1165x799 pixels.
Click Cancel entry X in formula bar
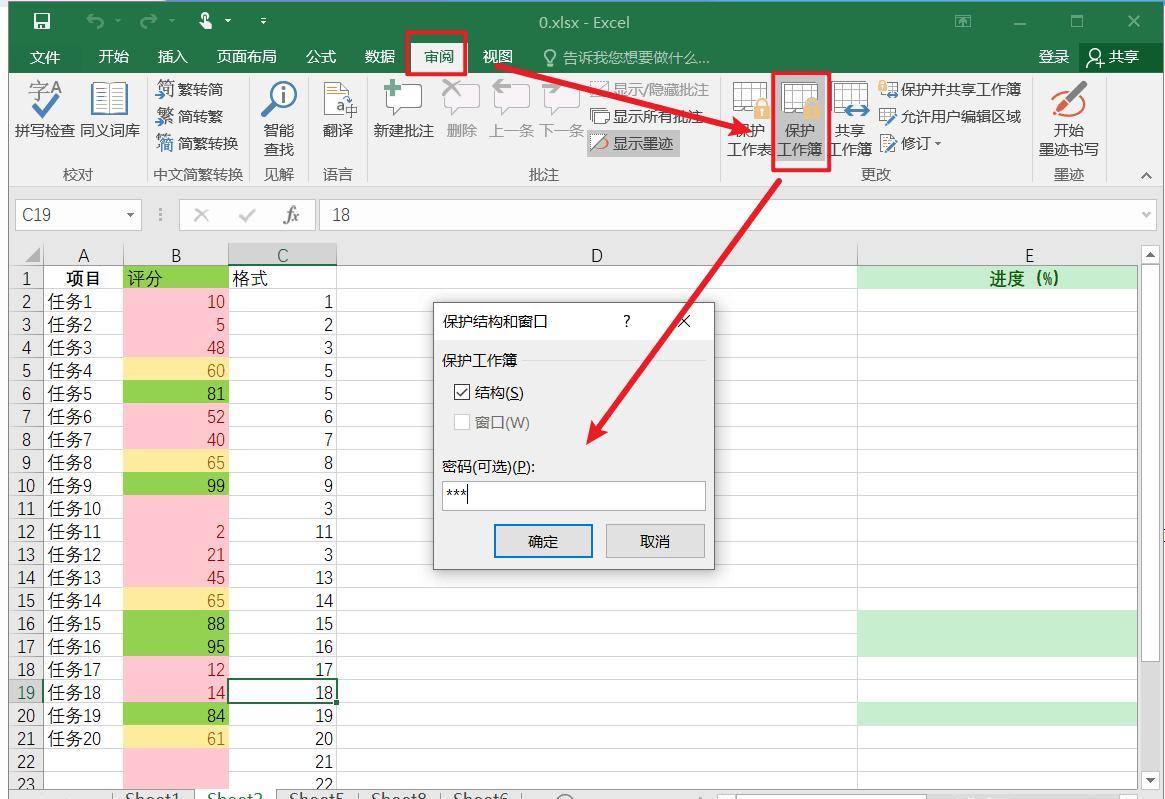pyautogui.click(x=201, y=215)
